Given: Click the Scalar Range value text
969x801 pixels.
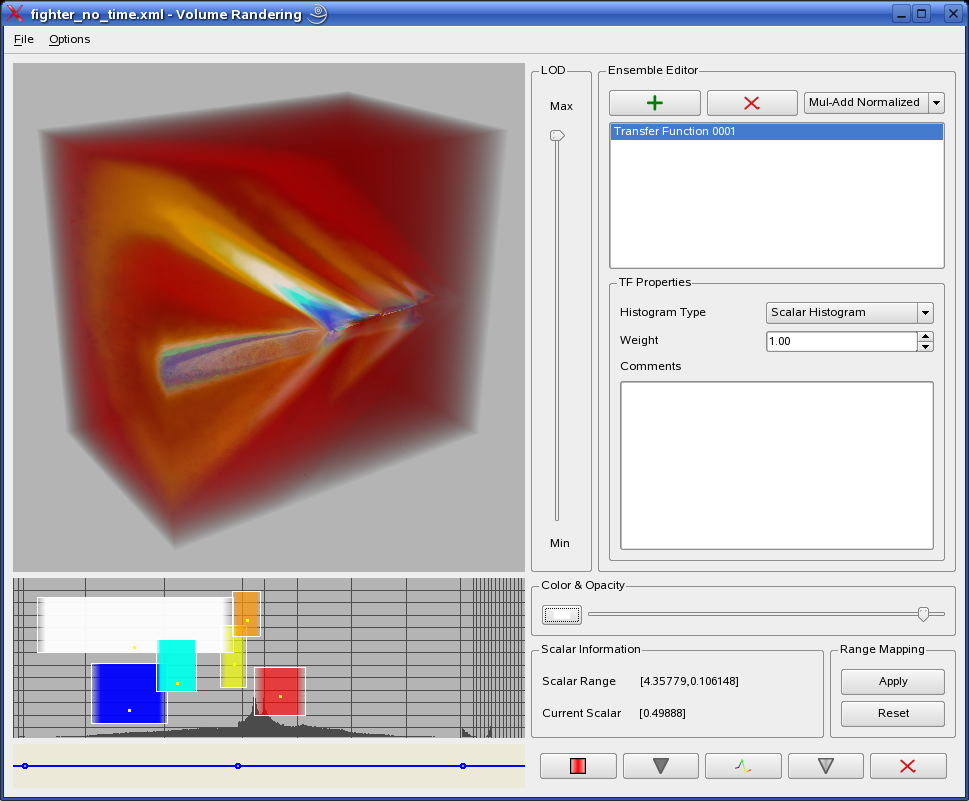Looking at the screenshot, I should tap(689, 681).
